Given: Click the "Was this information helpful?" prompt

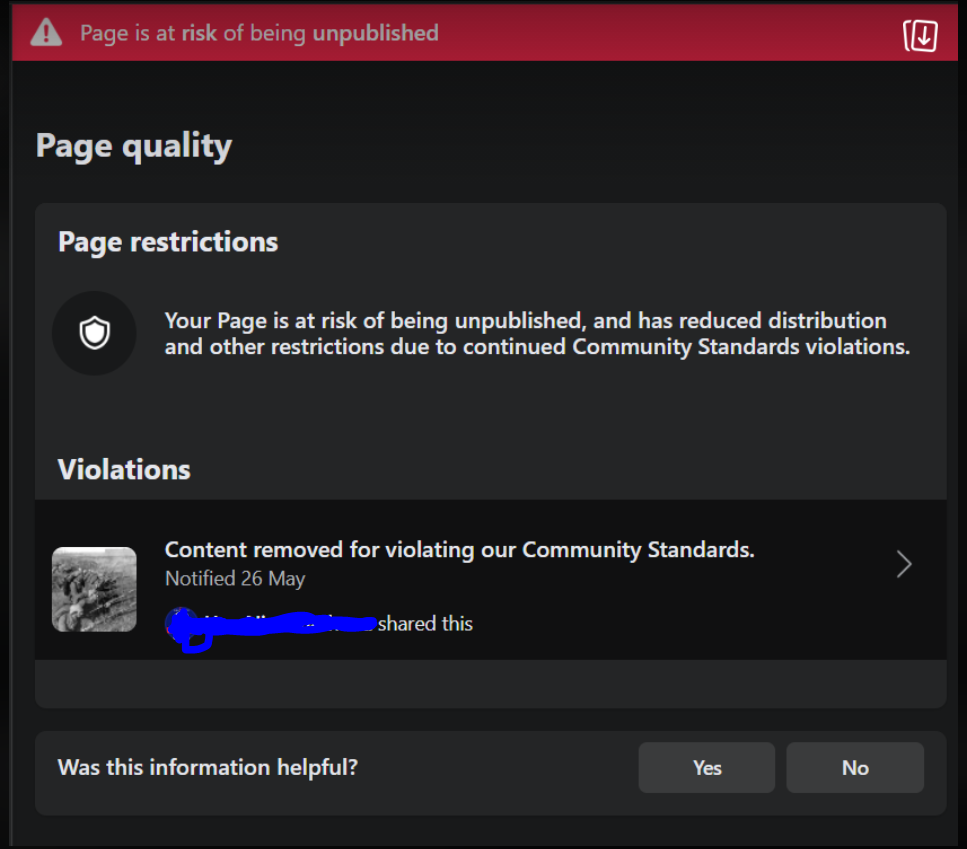Looking at the screenshot, I should coord(208,768).
